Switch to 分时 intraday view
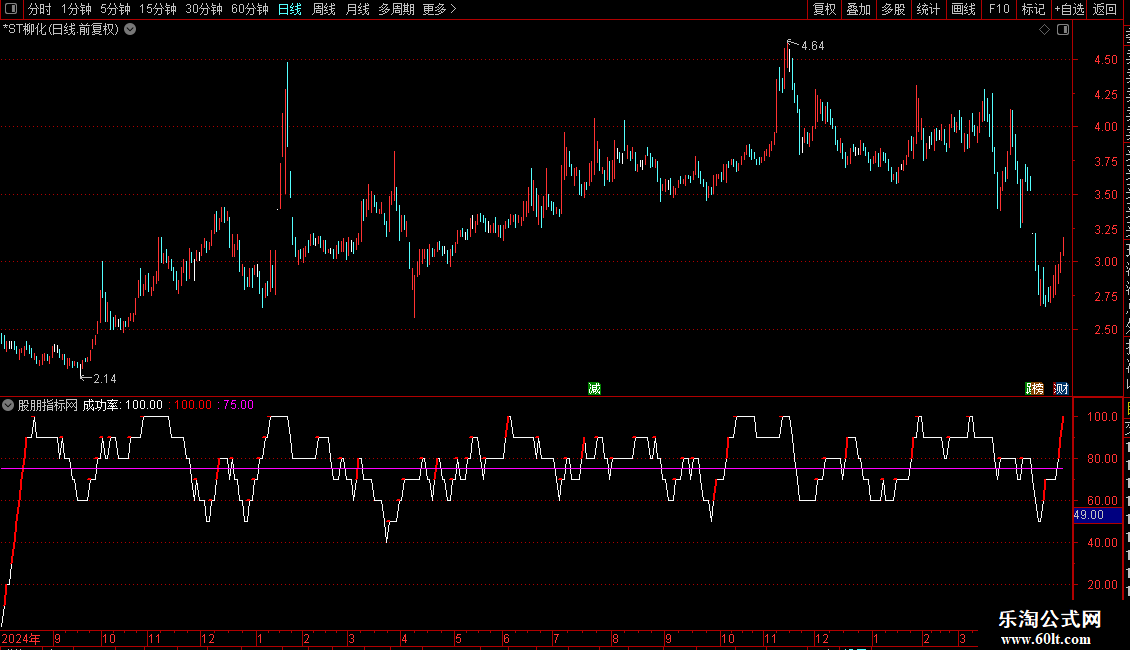The image size is (1130, 650). pos(40,9)
